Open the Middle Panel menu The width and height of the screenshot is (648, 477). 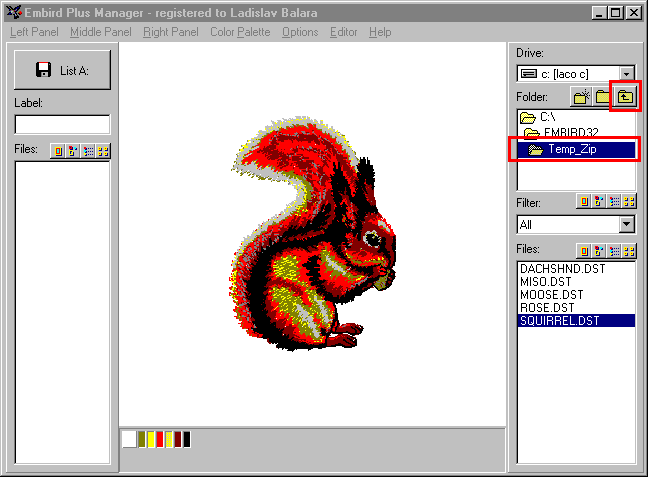coord(100,32)
